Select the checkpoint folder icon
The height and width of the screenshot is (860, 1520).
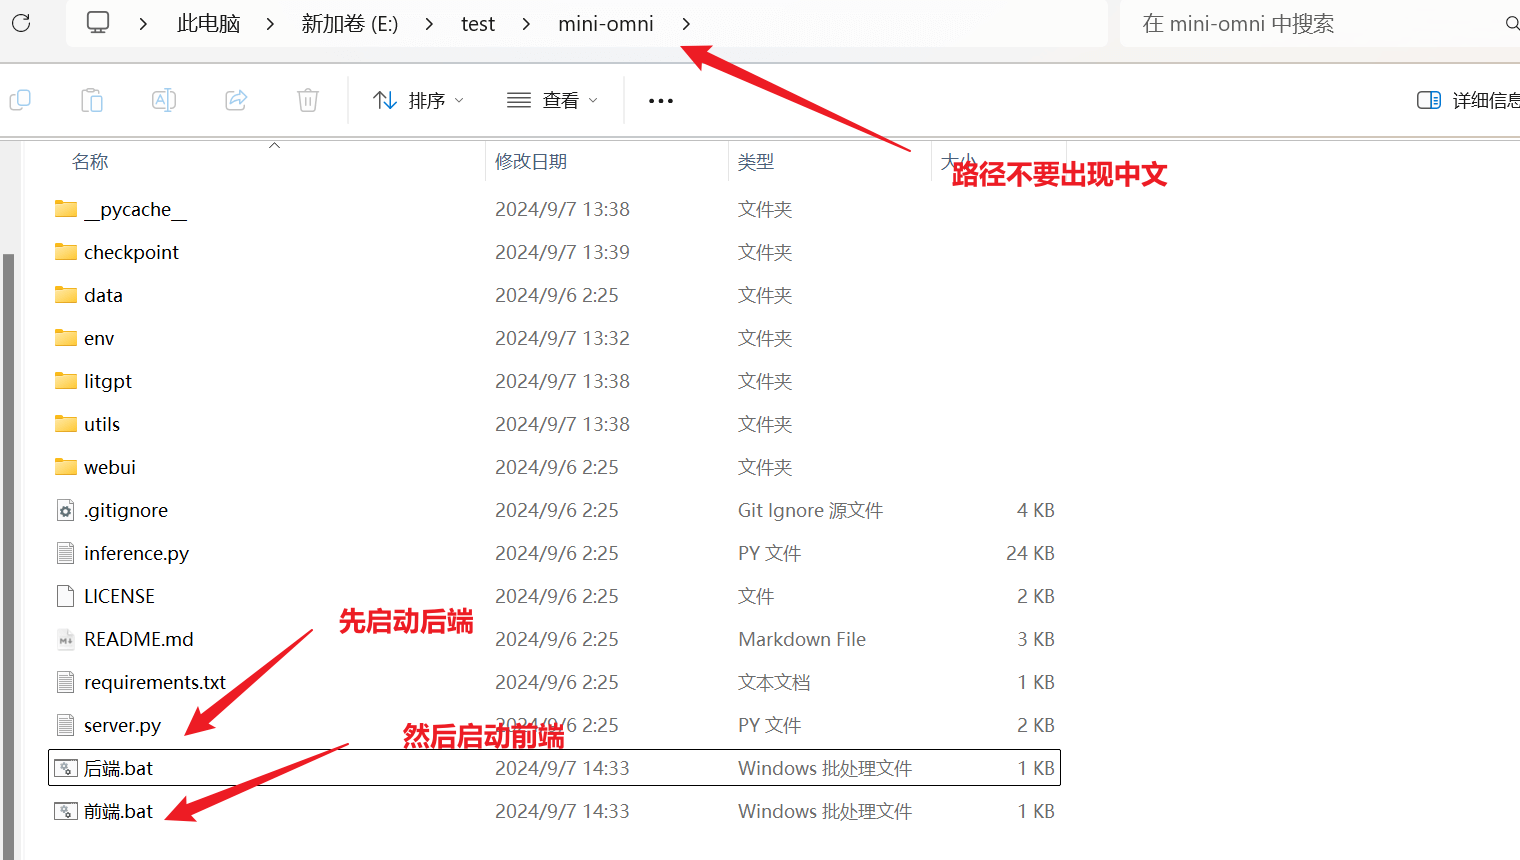pyautogui.click(x=66, y=252)
